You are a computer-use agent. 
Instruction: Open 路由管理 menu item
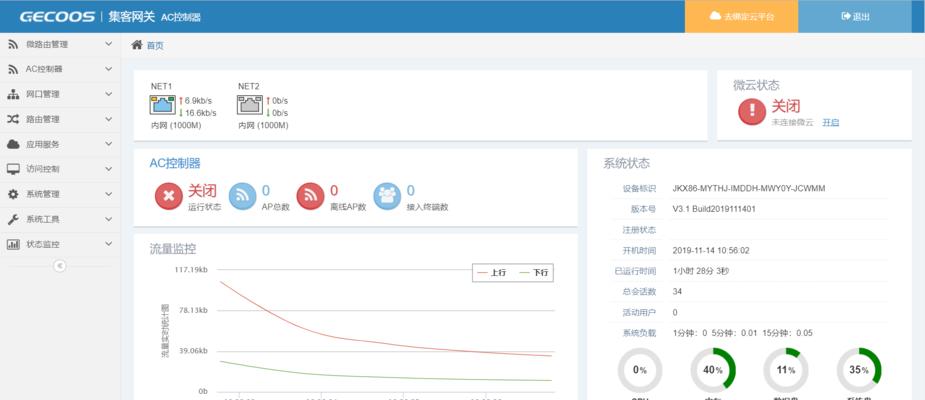[x=60, y=119]
